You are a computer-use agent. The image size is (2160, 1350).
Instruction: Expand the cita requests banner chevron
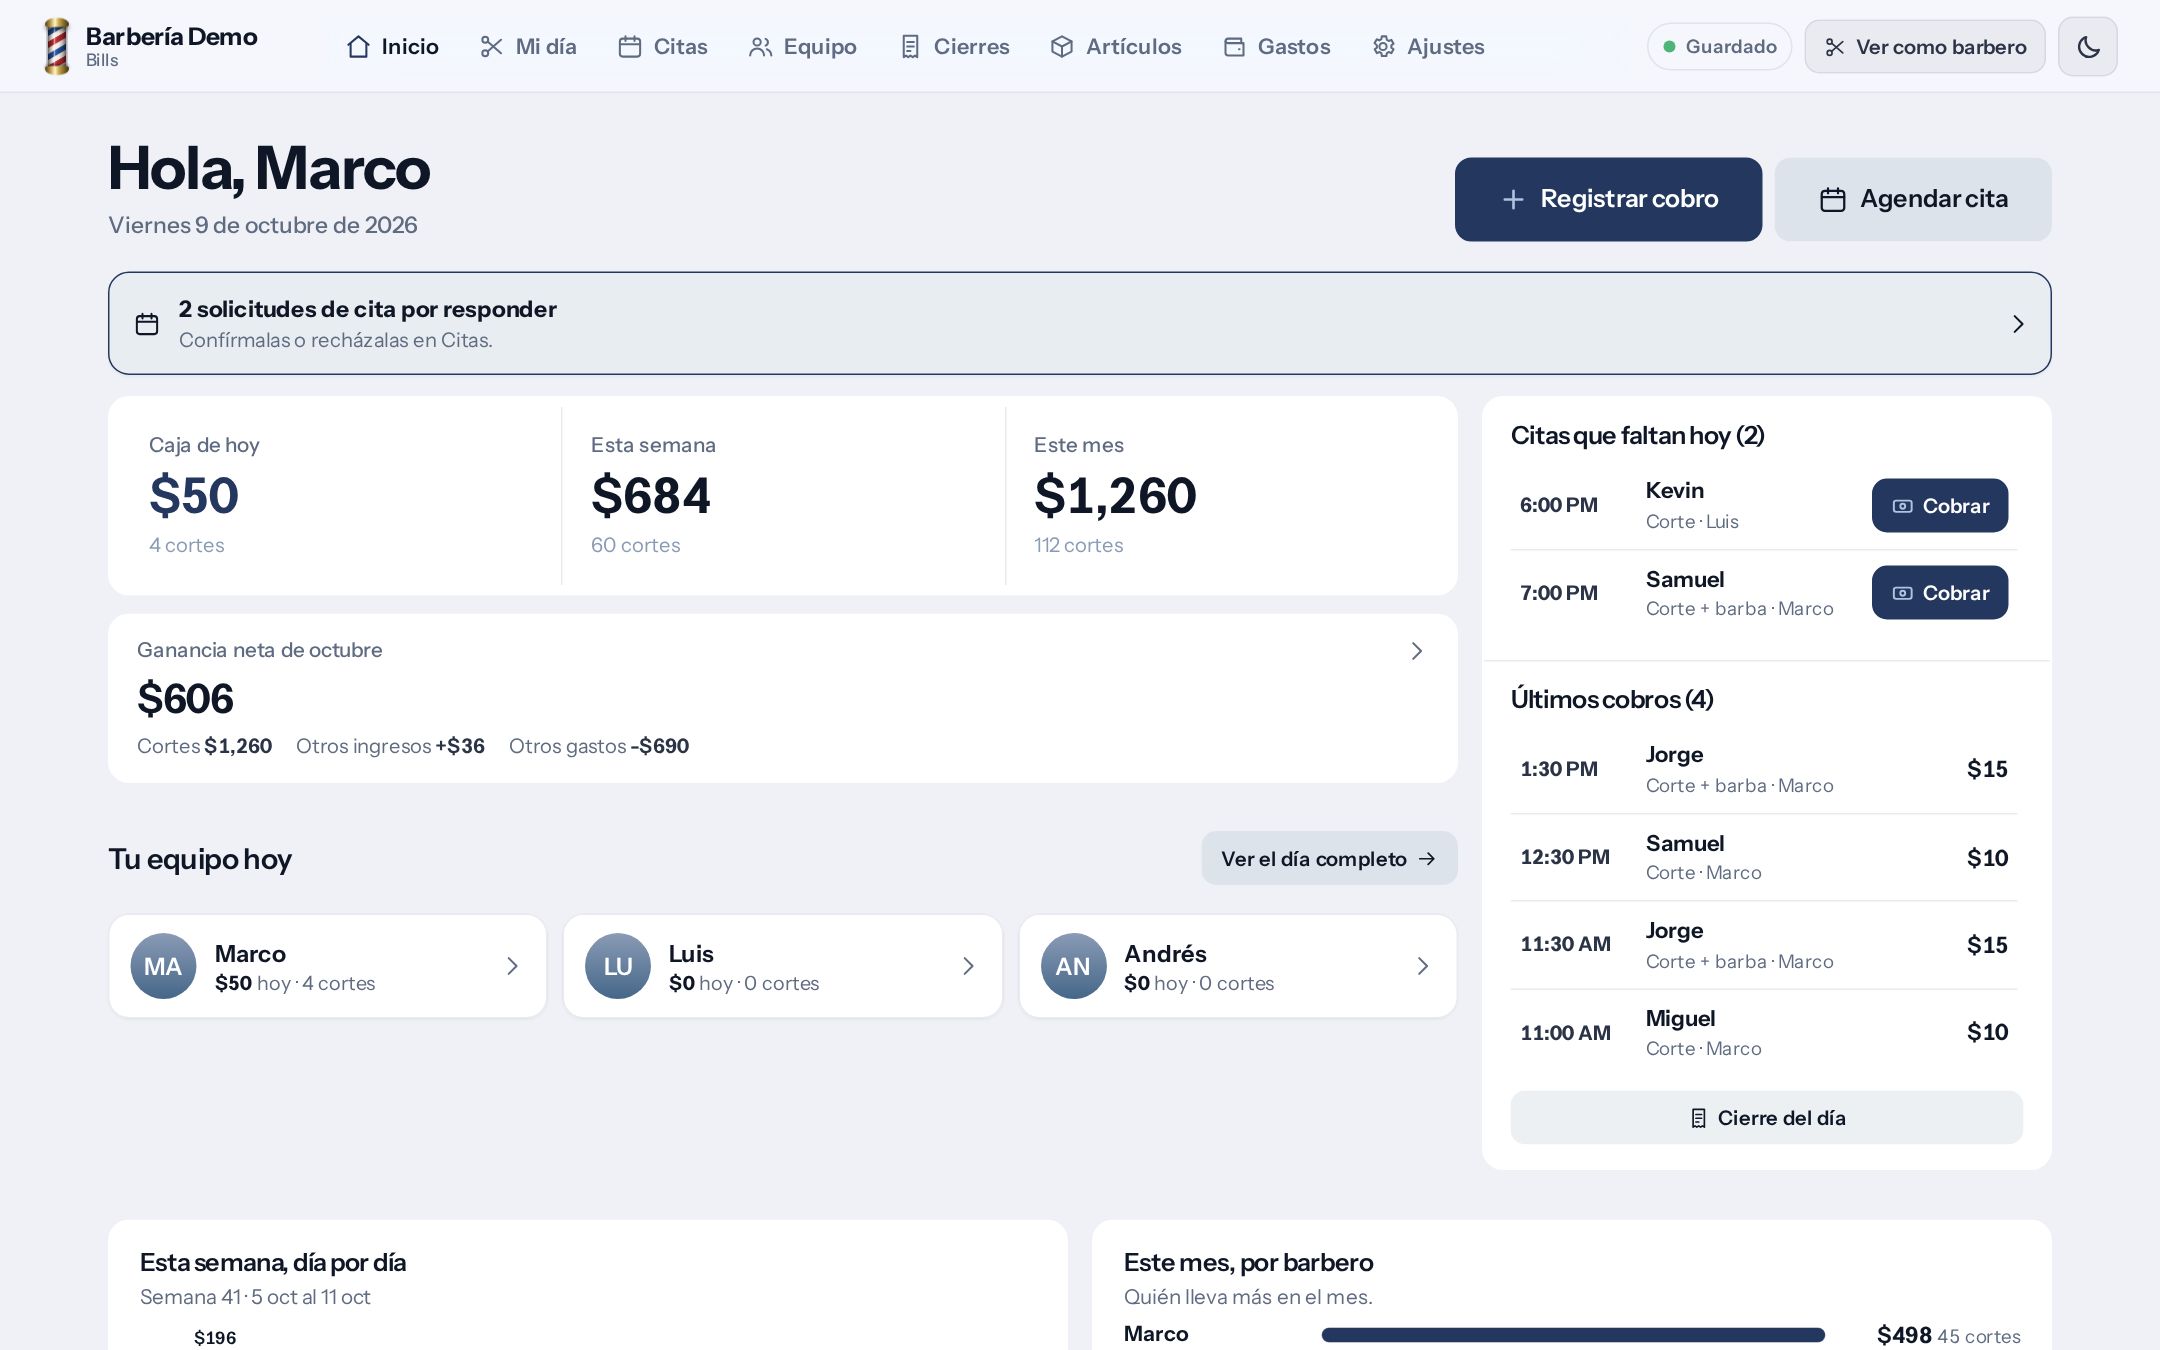click(x=2018, y=324)
